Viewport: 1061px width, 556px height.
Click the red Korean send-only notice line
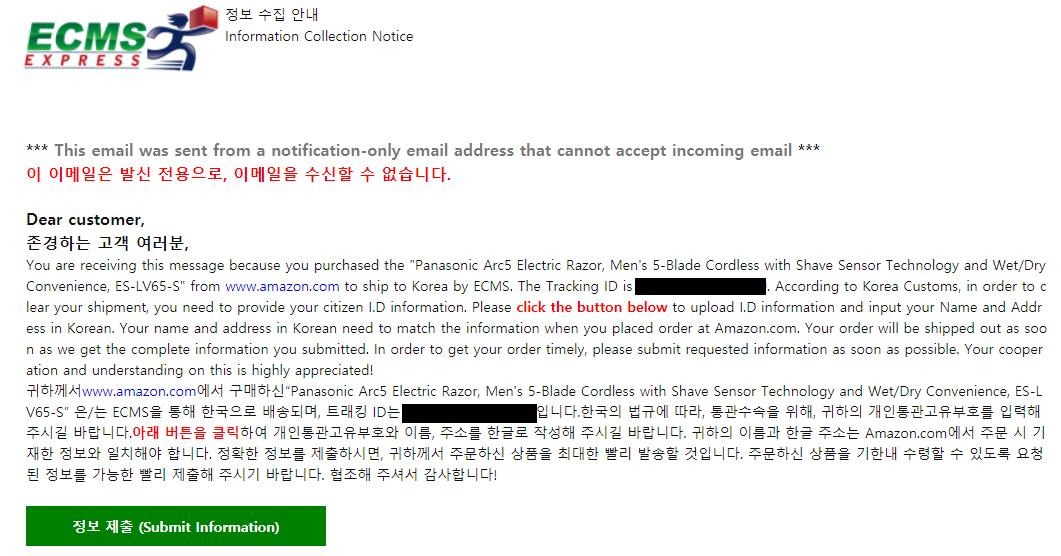tap(238, 174)
